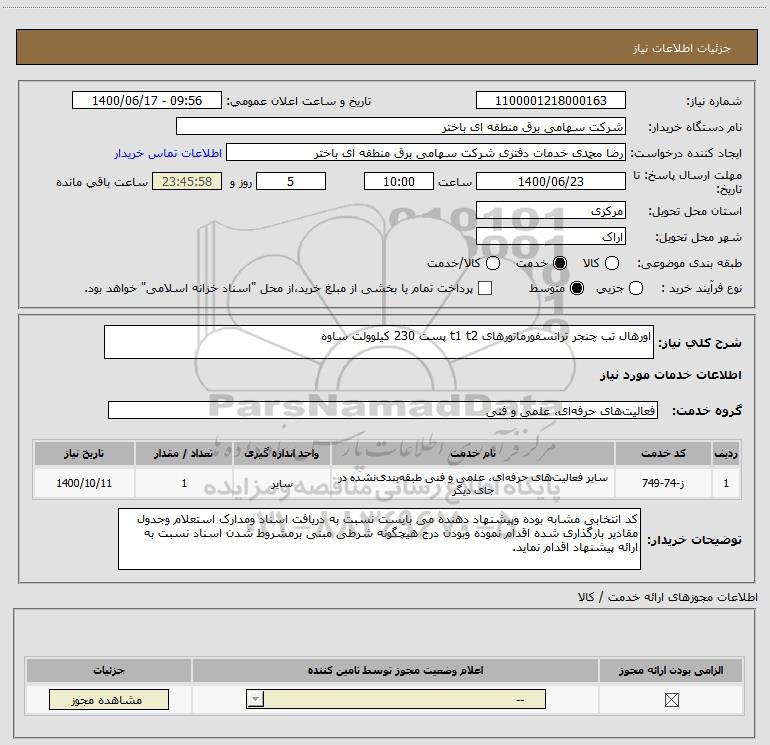This screenshot has width=770, height=745.
Task: Toggle the اسناد خزانه اسلامی payment checkbox
Action: (485, 288)
